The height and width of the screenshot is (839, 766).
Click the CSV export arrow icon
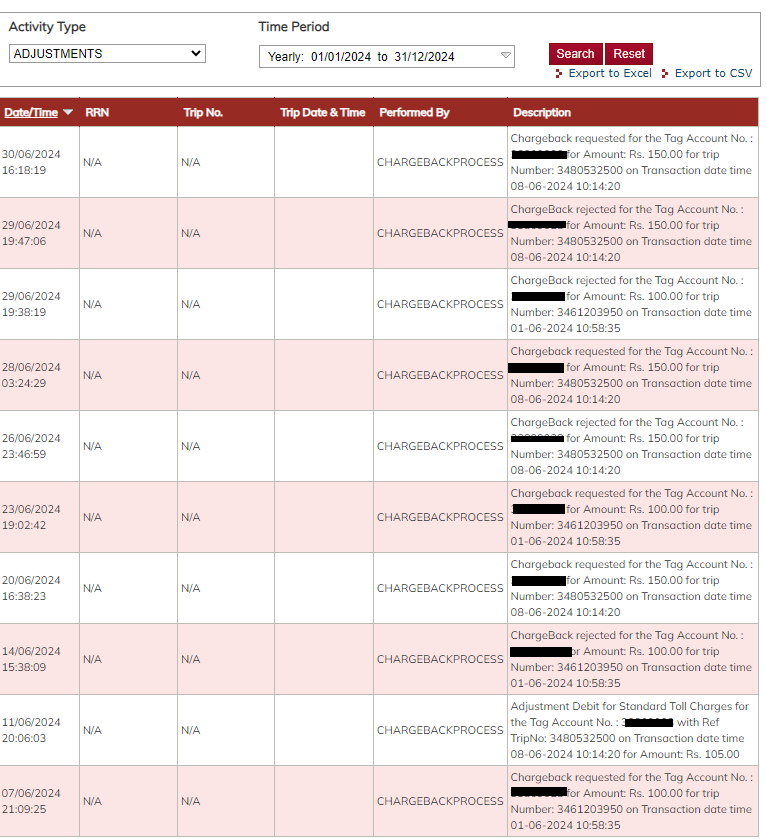(x=665, y=74)
